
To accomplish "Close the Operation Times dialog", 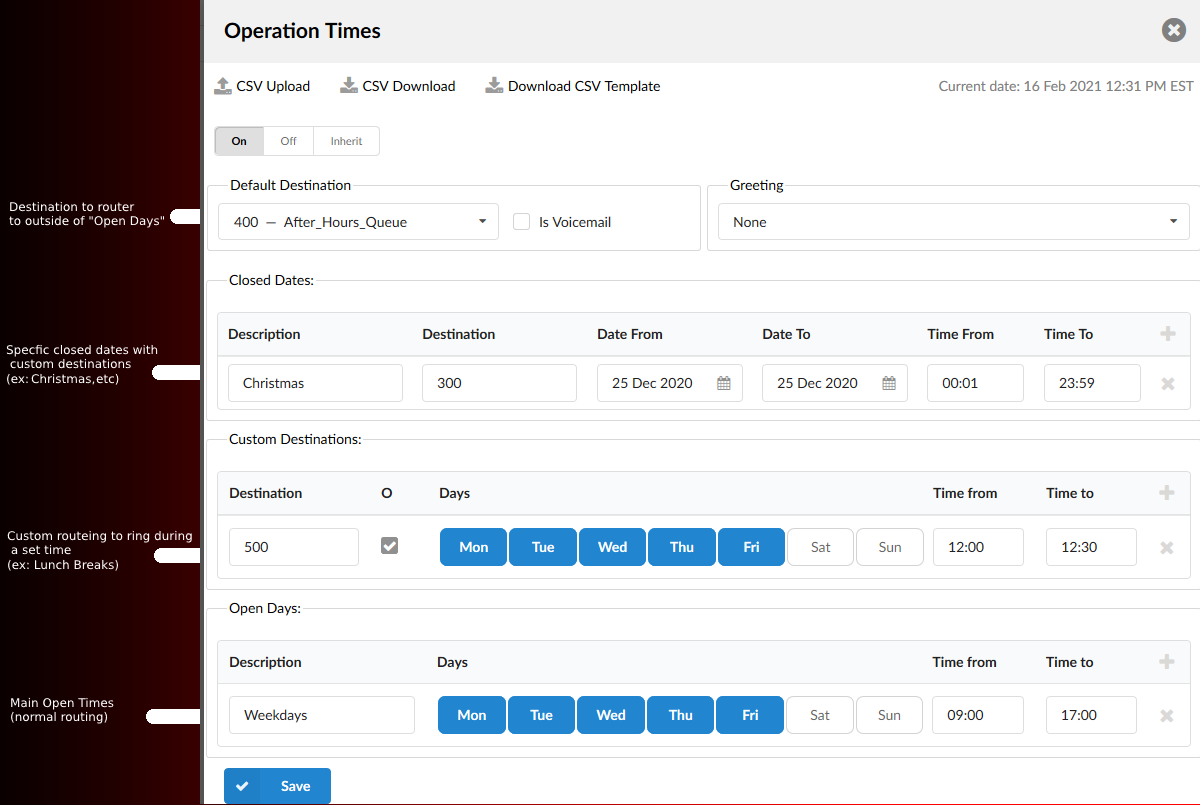I will pyautogui.click(x=1174, y=30).
